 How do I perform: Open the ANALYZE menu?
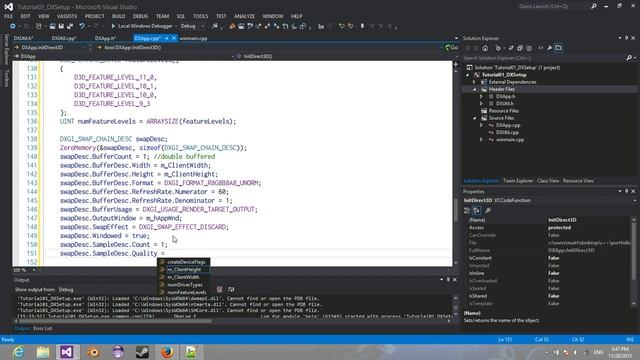[x=244, y=16]
